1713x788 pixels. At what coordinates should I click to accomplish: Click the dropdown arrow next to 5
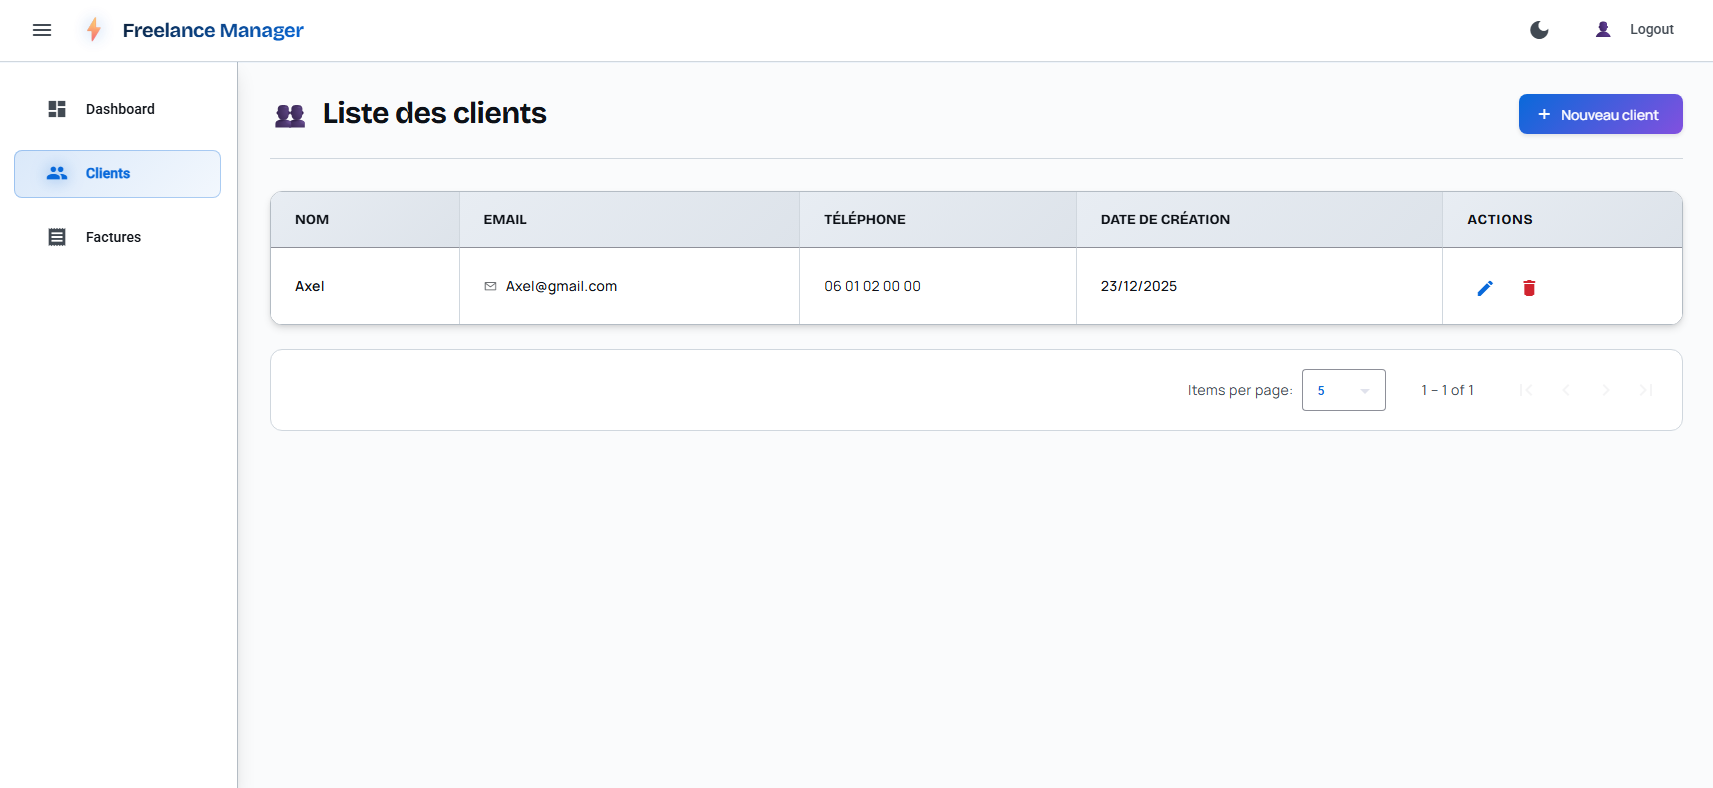[x=1365, y=391]
